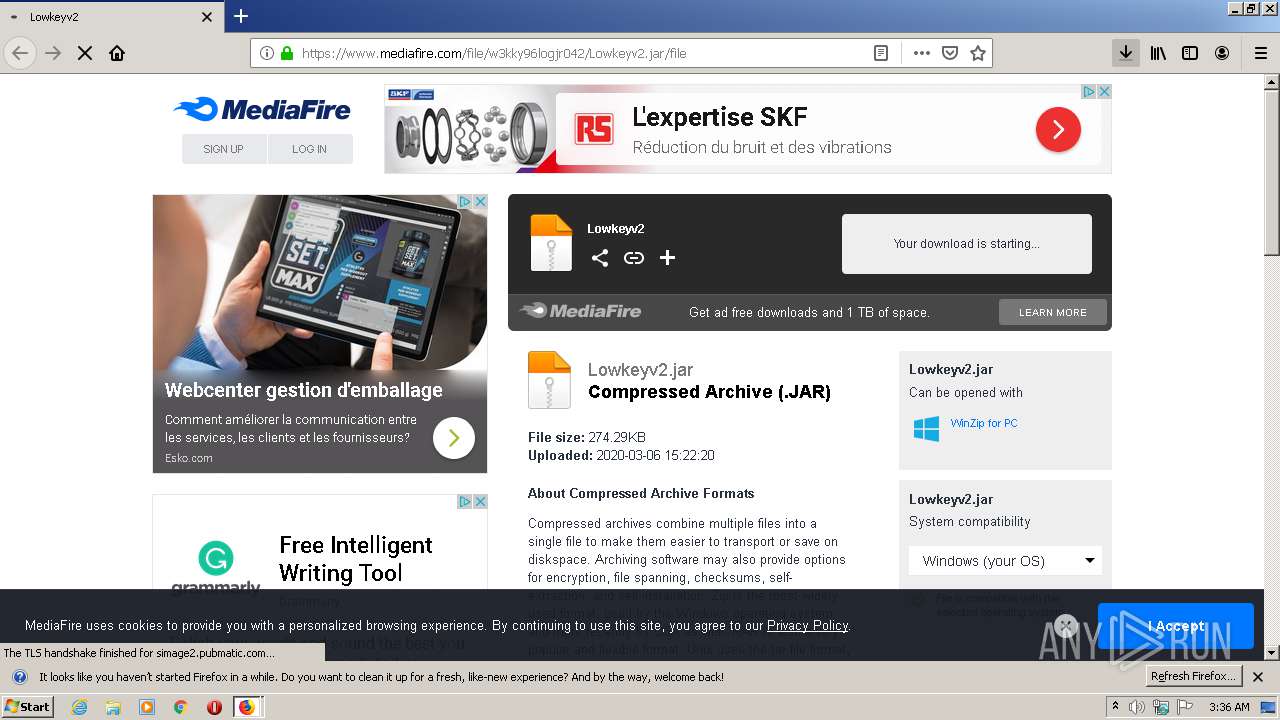Save page to Pocket icon
The width and height of the screenshot is (1280, 720).
950,53
